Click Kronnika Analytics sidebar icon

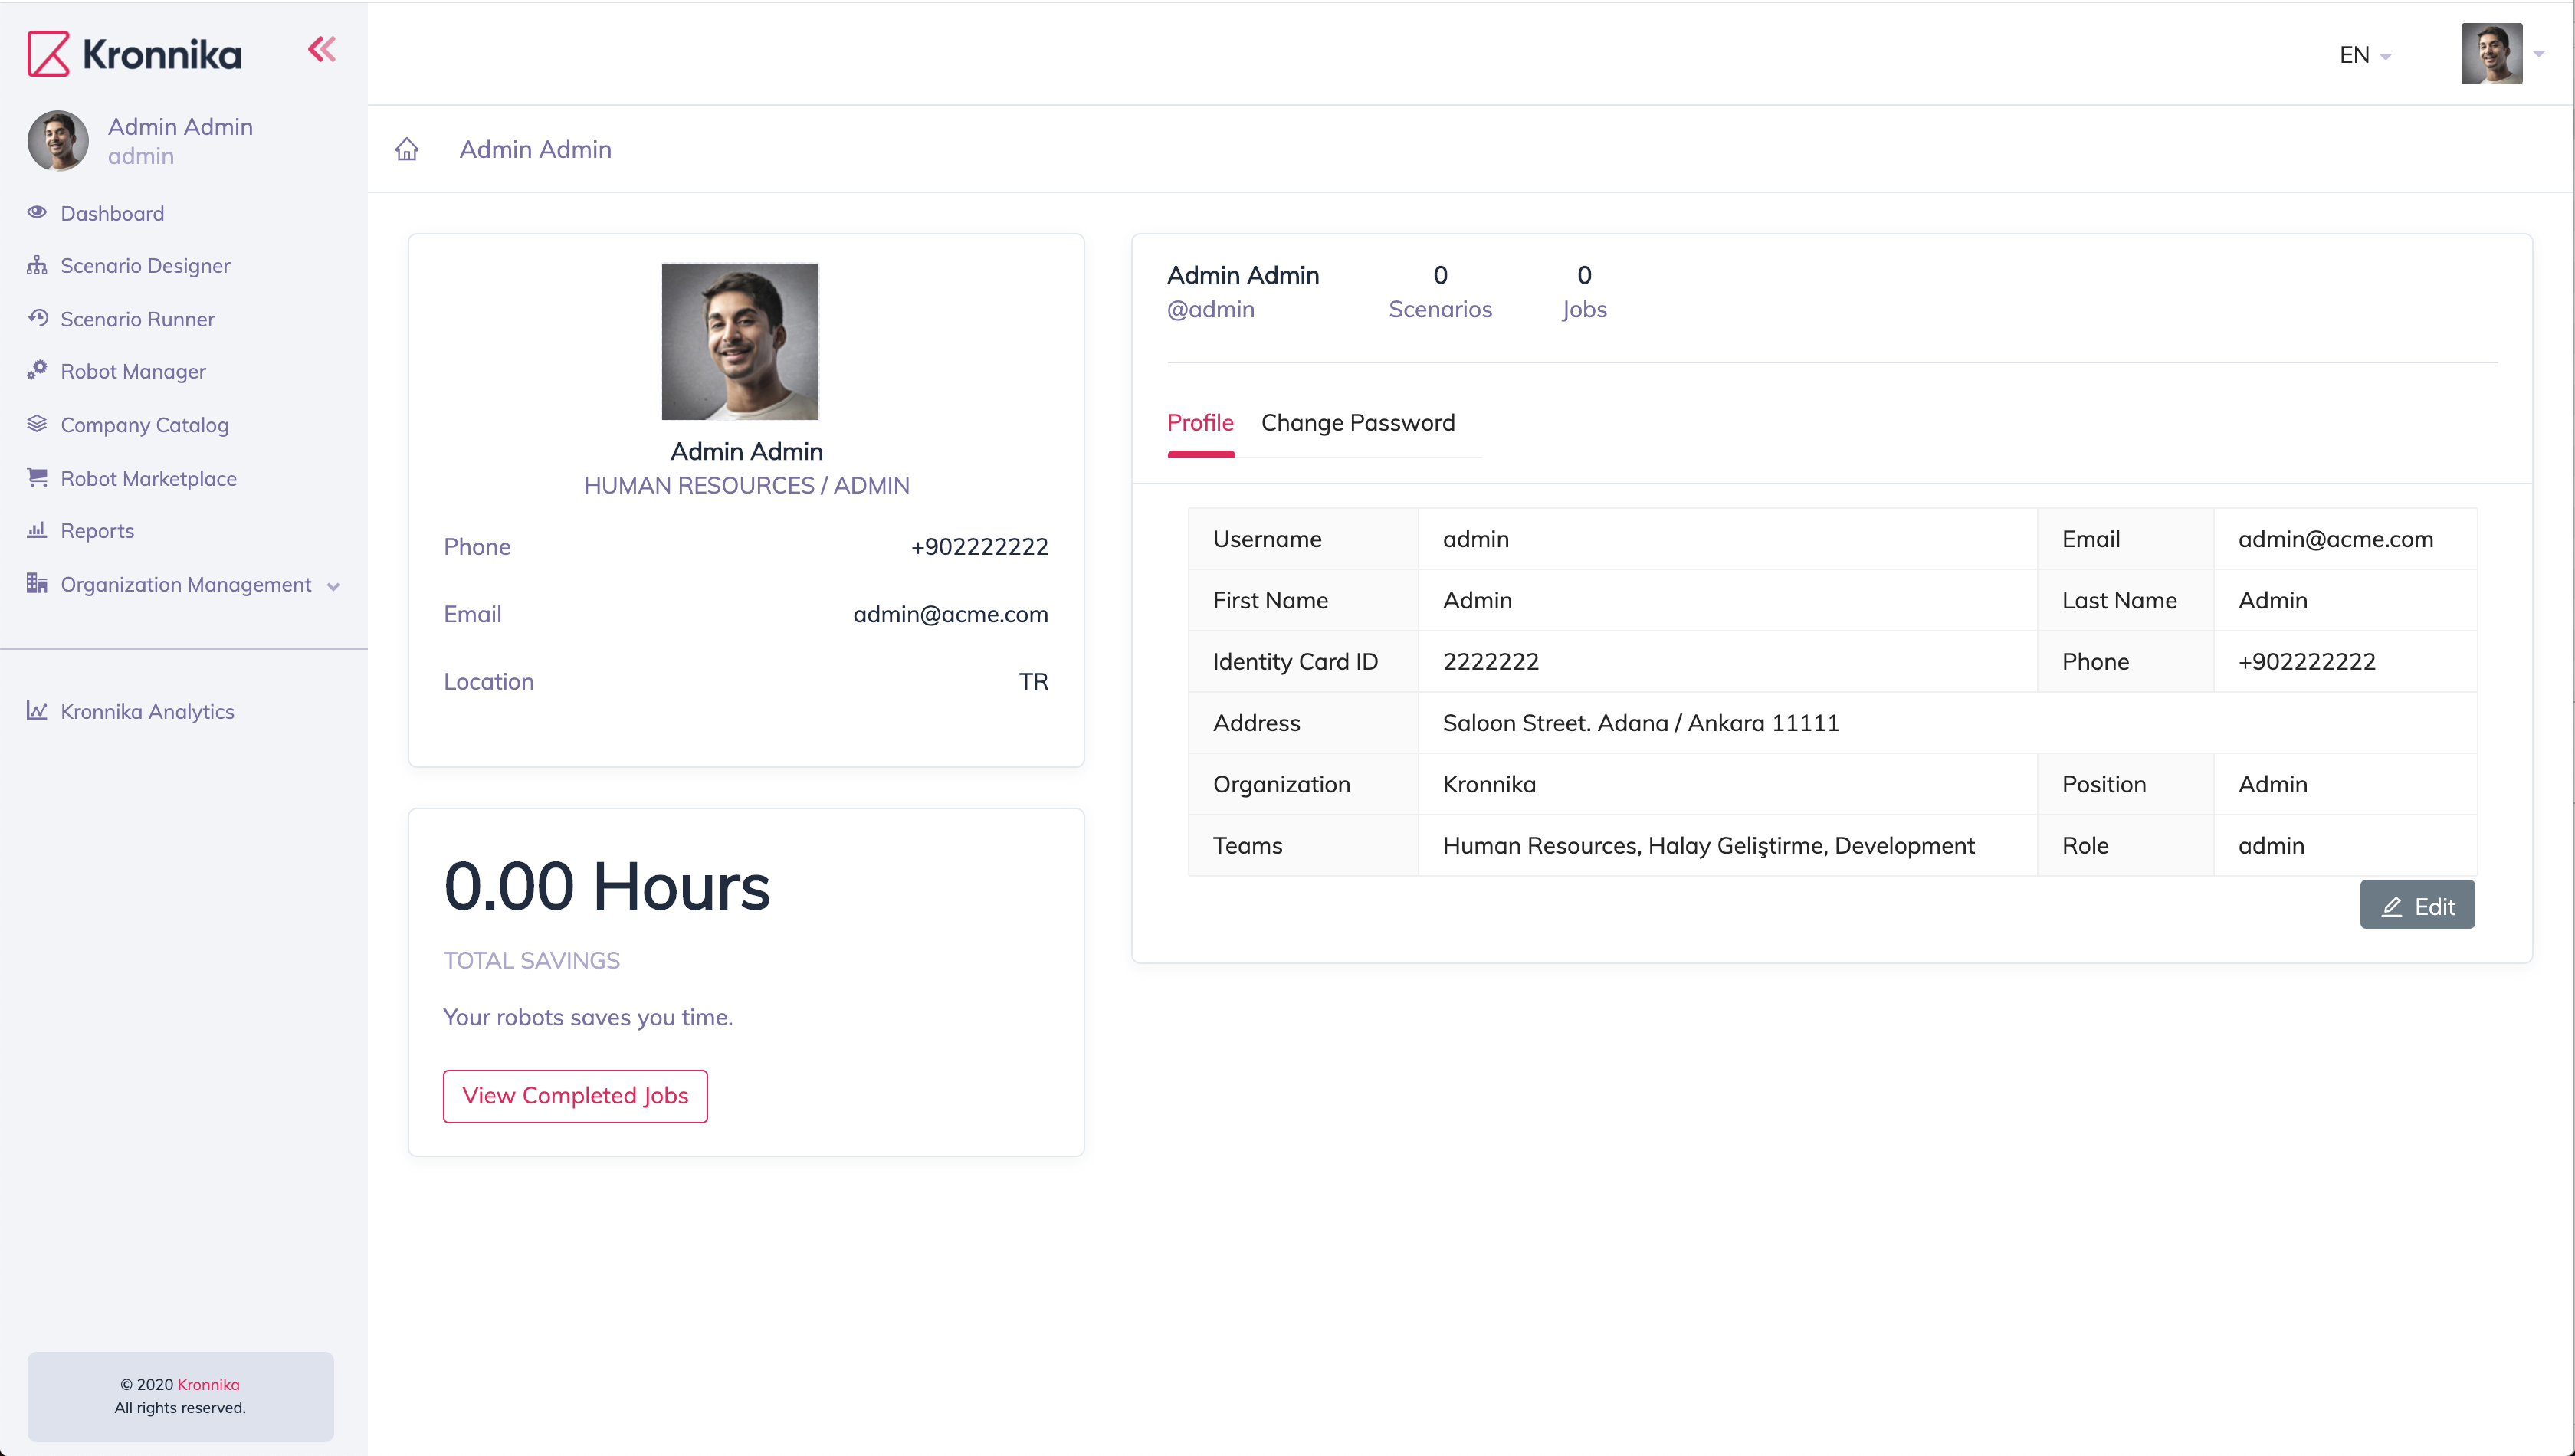[37, 711]
